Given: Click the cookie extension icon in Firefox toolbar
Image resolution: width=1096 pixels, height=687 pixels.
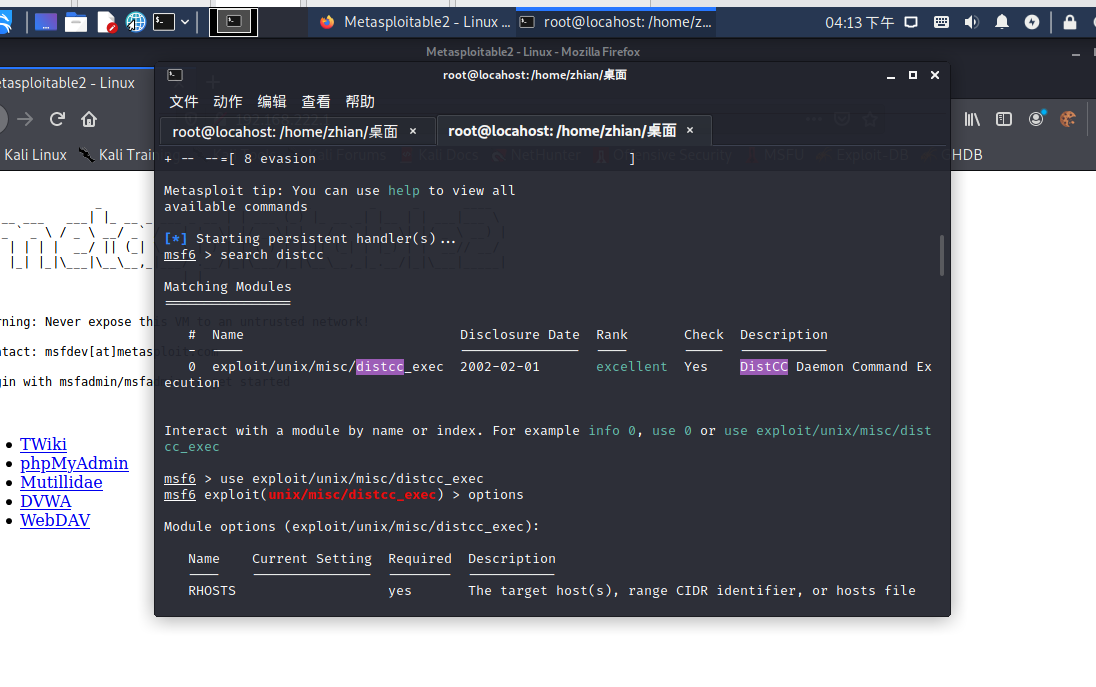Looking at the screenshot, I should (1068, 118).
